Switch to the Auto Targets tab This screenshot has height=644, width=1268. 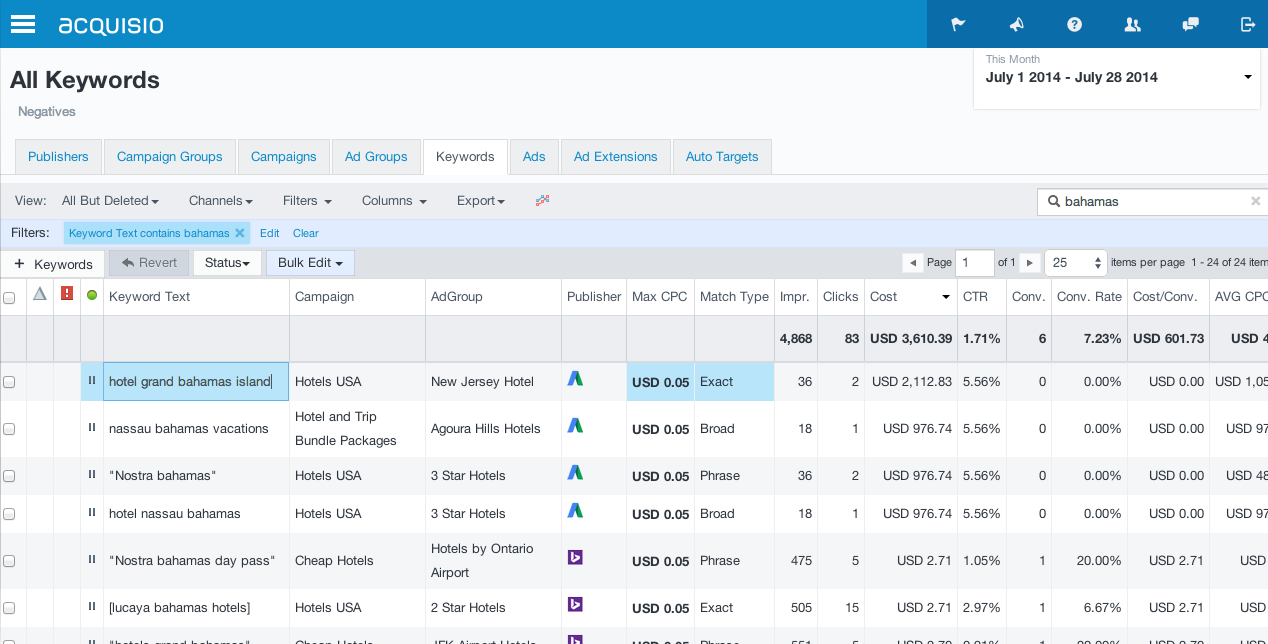click(722, 157)
